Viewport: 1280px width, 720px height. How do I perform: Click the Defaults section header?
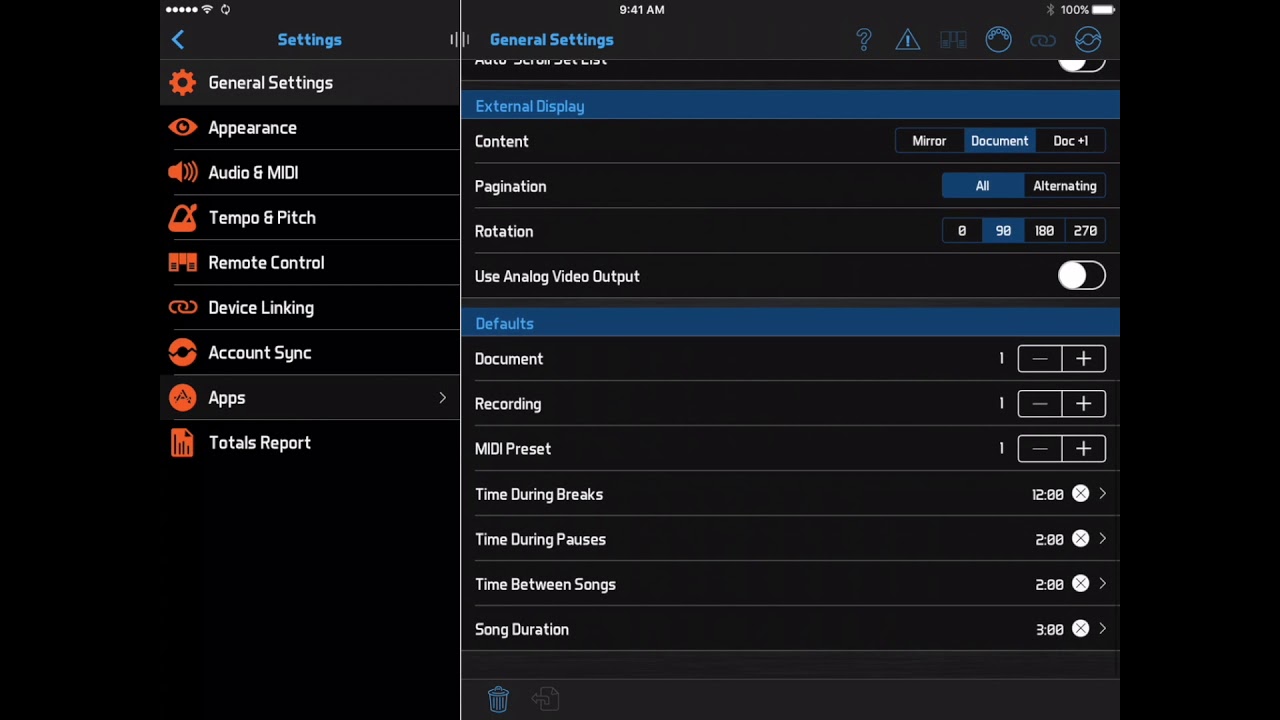coord(790,324)
